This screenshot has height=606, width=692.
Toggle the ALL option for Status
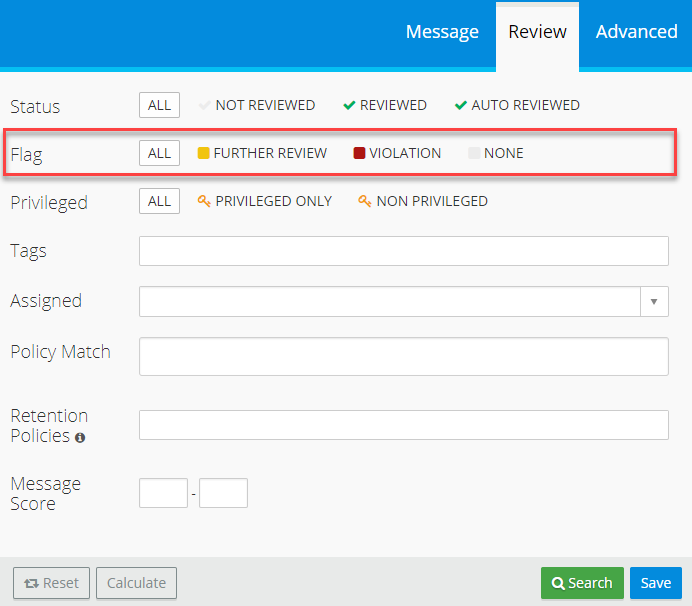pos(159,105)
